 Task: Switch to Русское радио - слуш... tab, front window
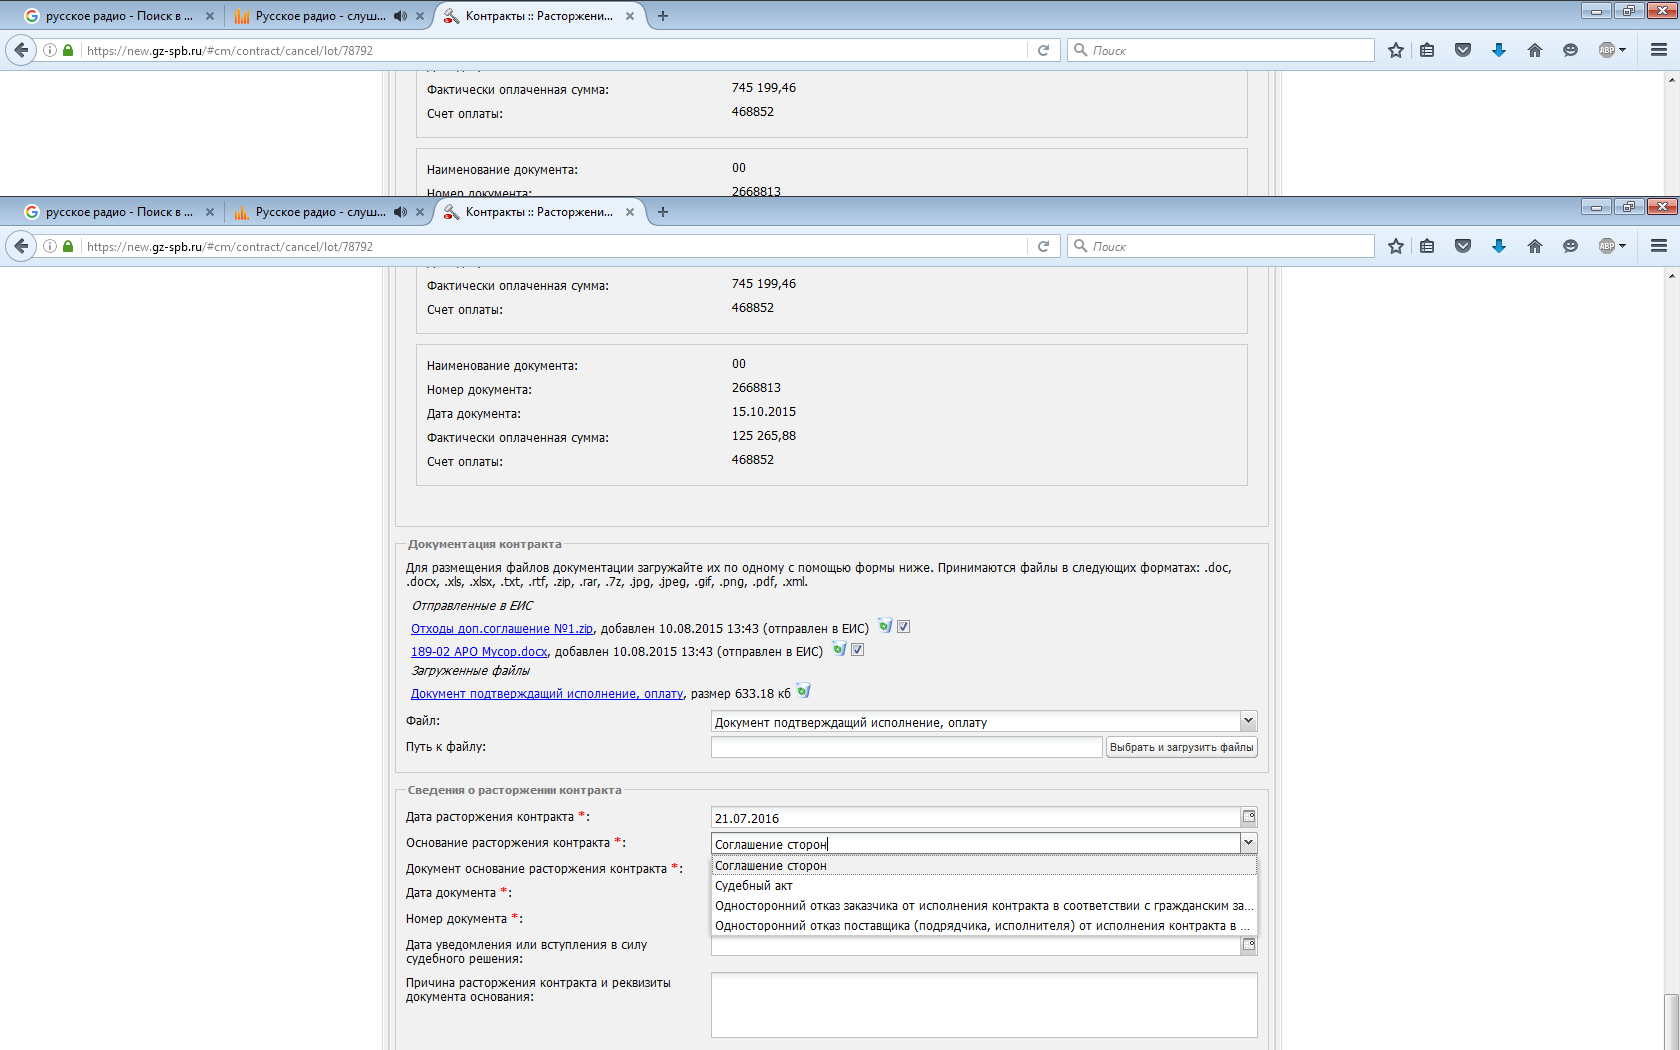[x=320, y=212]
